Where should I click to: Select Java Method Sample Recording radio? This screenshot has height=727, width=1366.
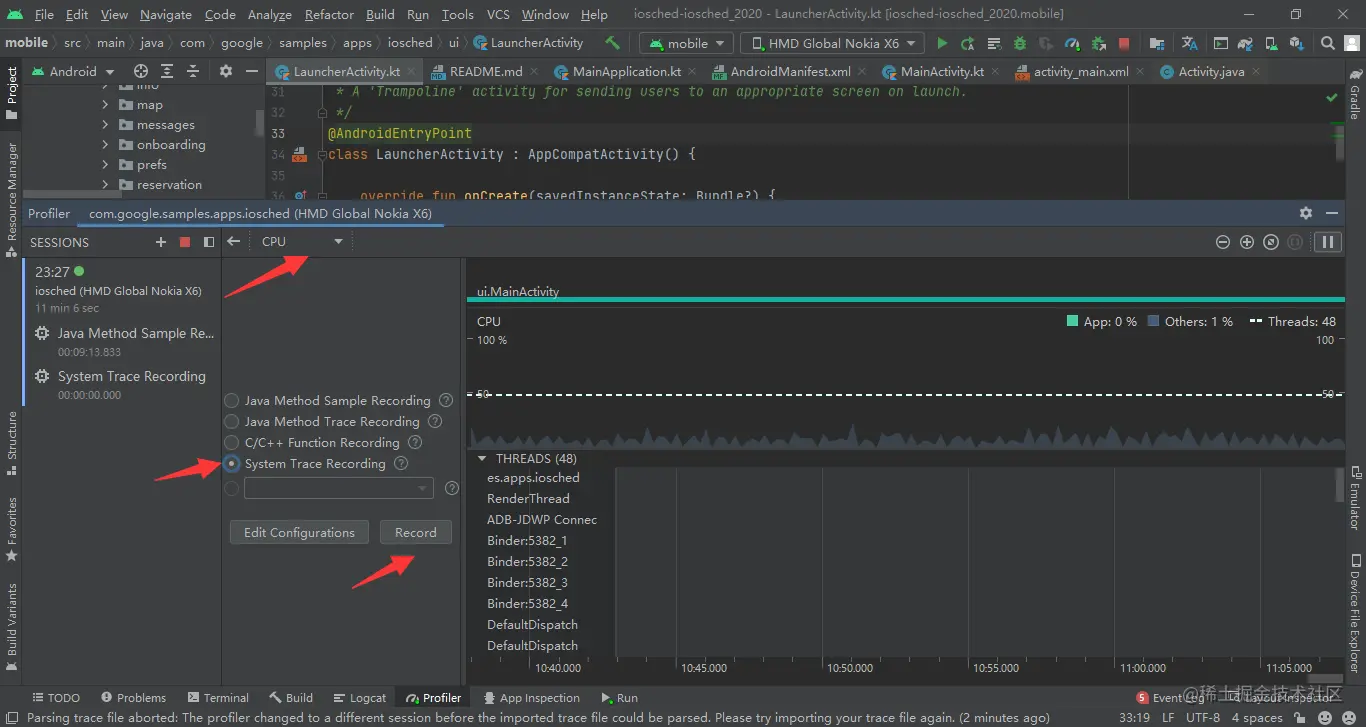[x=232, y=400]
